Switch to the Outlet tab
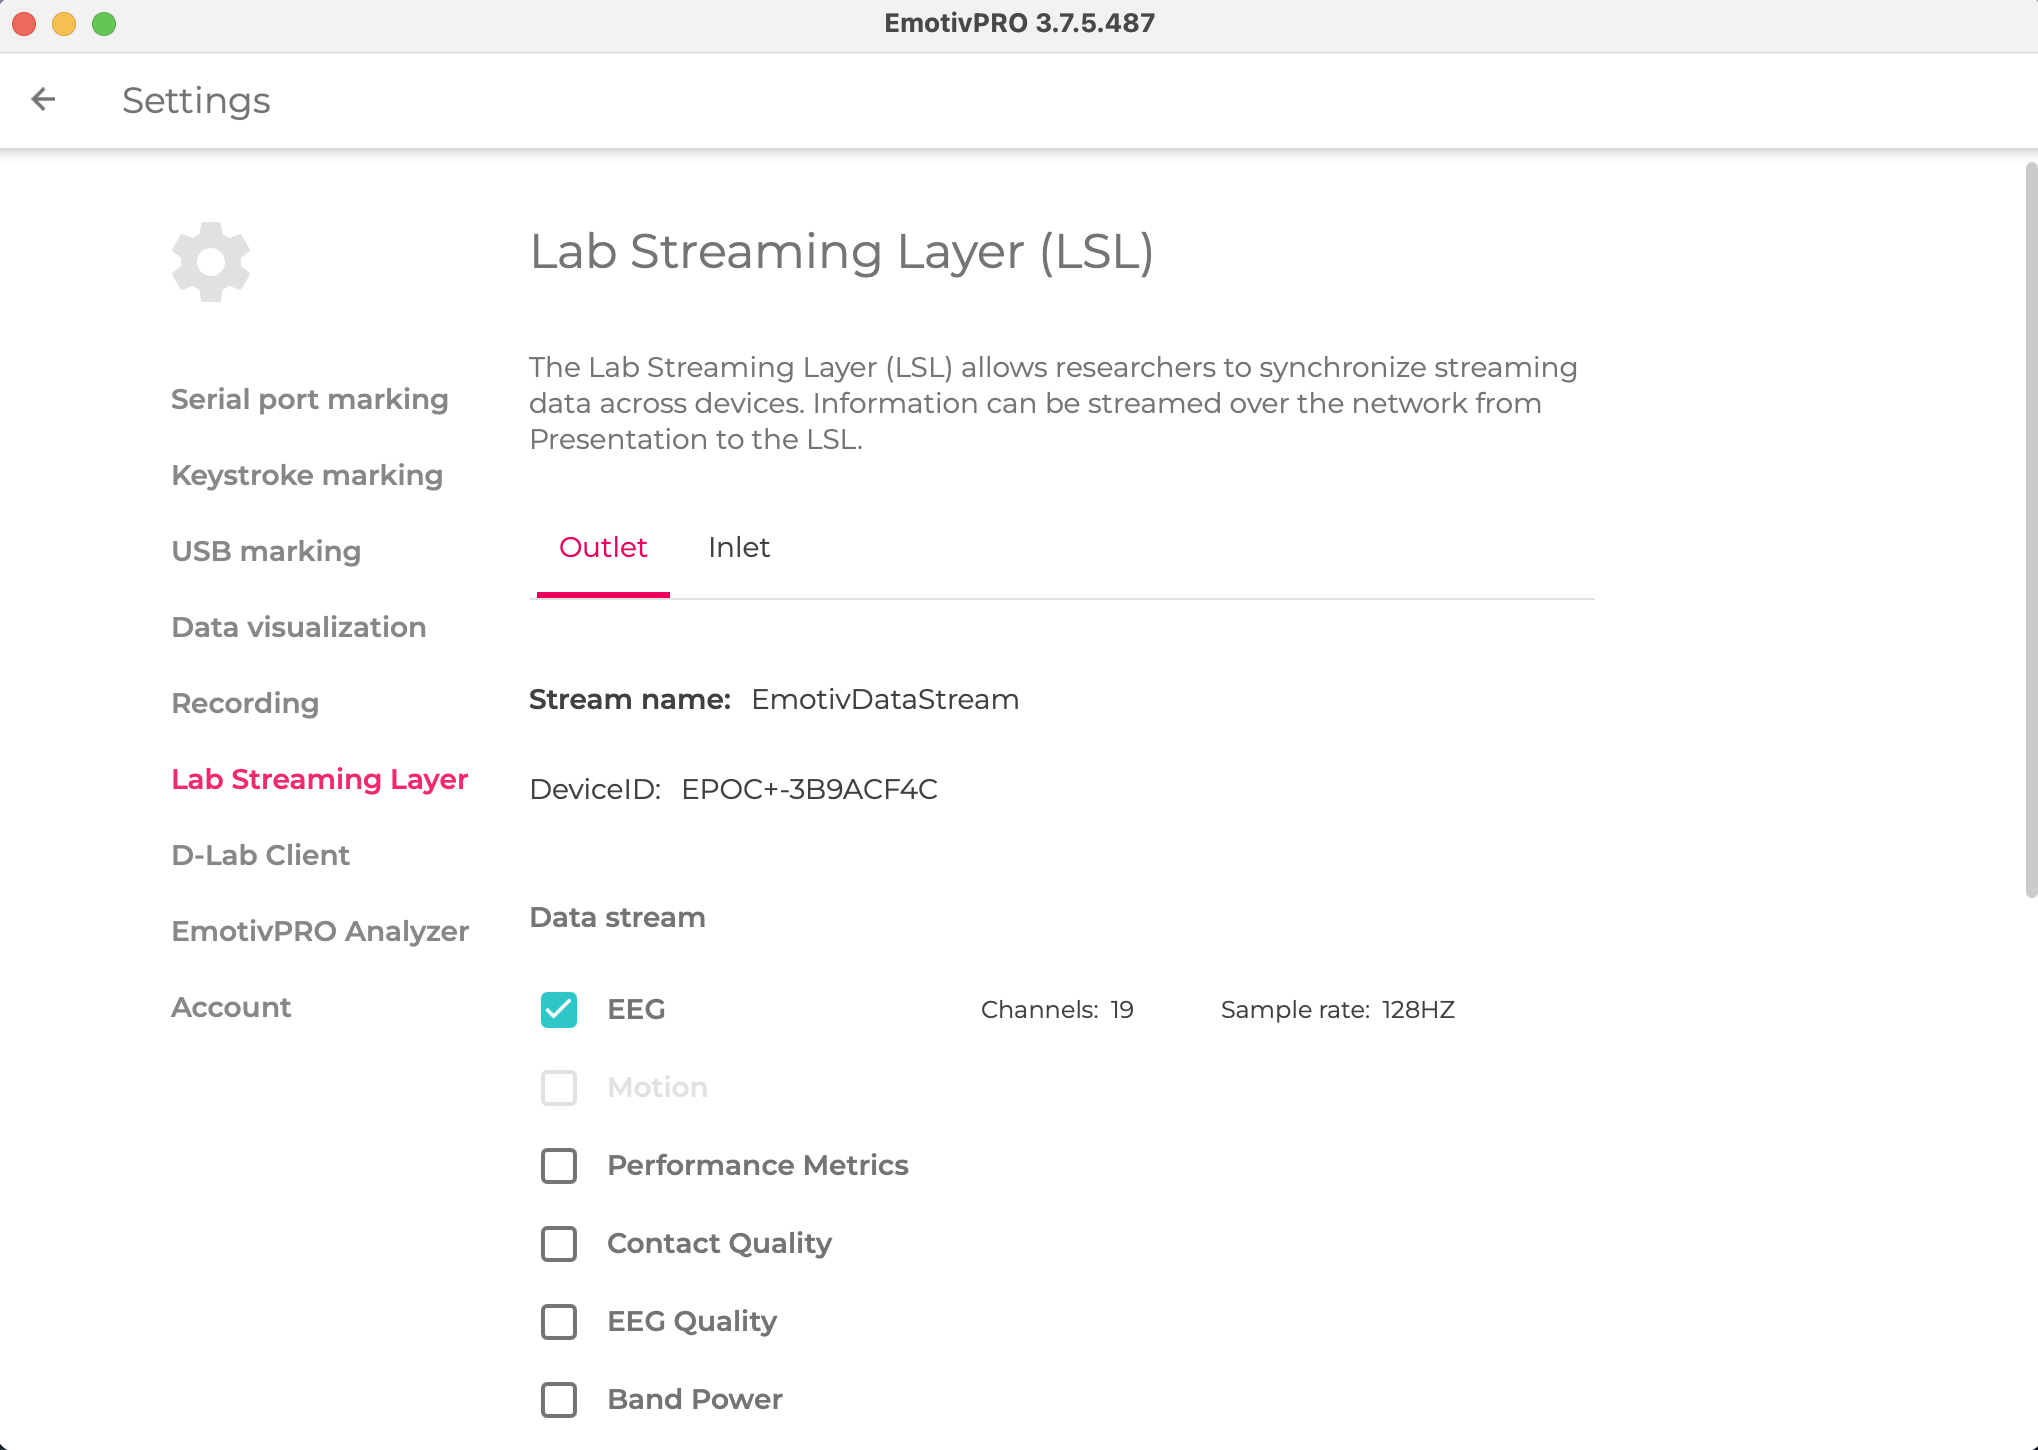Screen dimensions: 2038x1450 [602, 548]
